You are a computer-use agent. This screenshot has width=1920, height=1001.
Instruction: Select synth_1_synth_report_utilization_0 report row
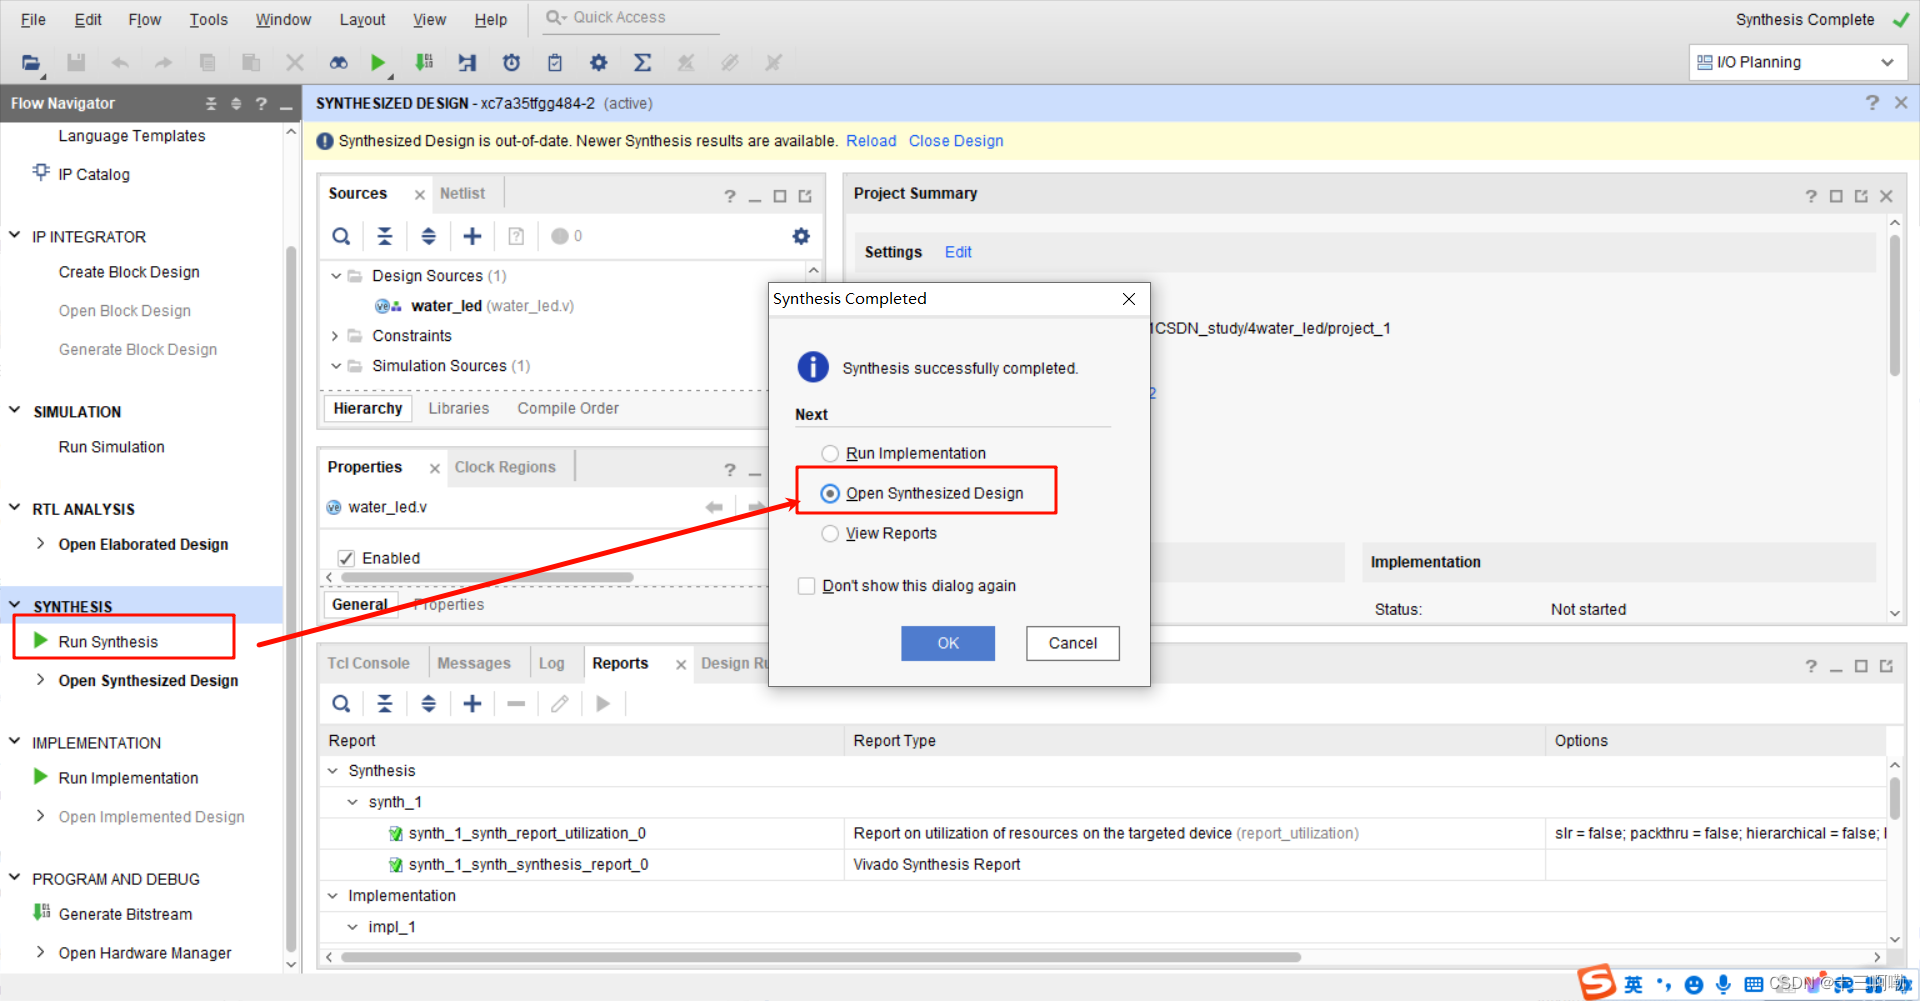[x=527, y=833]
